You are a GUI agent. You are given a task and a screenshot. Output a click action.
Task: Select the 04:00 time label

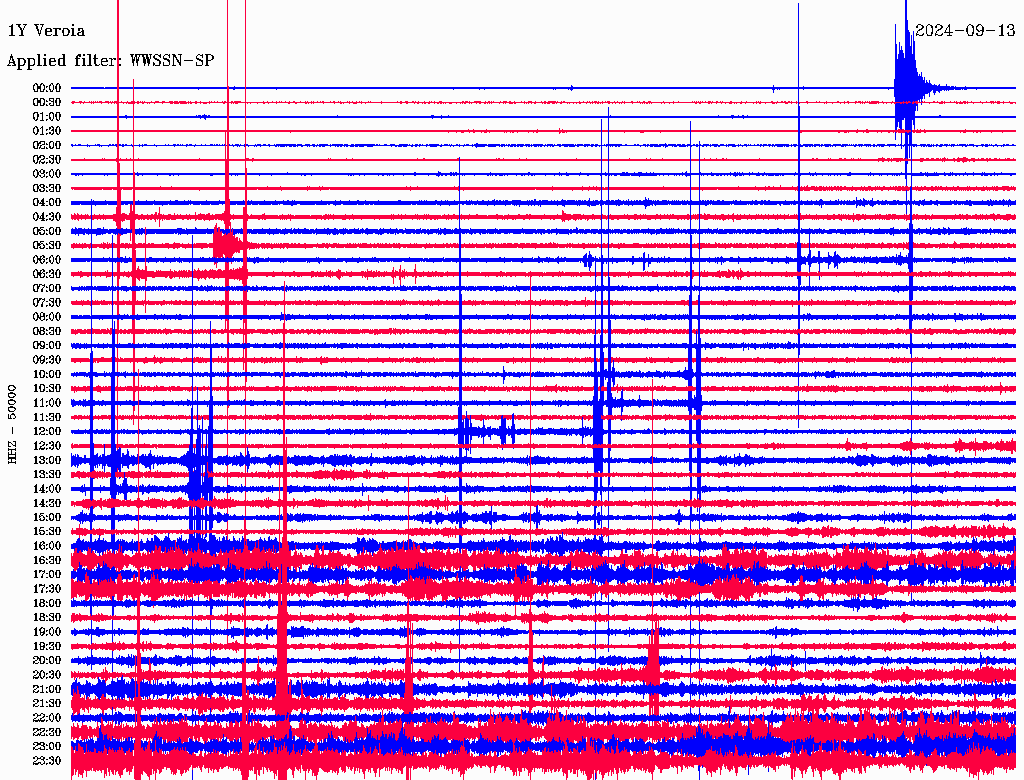click(x=47, y=203)
